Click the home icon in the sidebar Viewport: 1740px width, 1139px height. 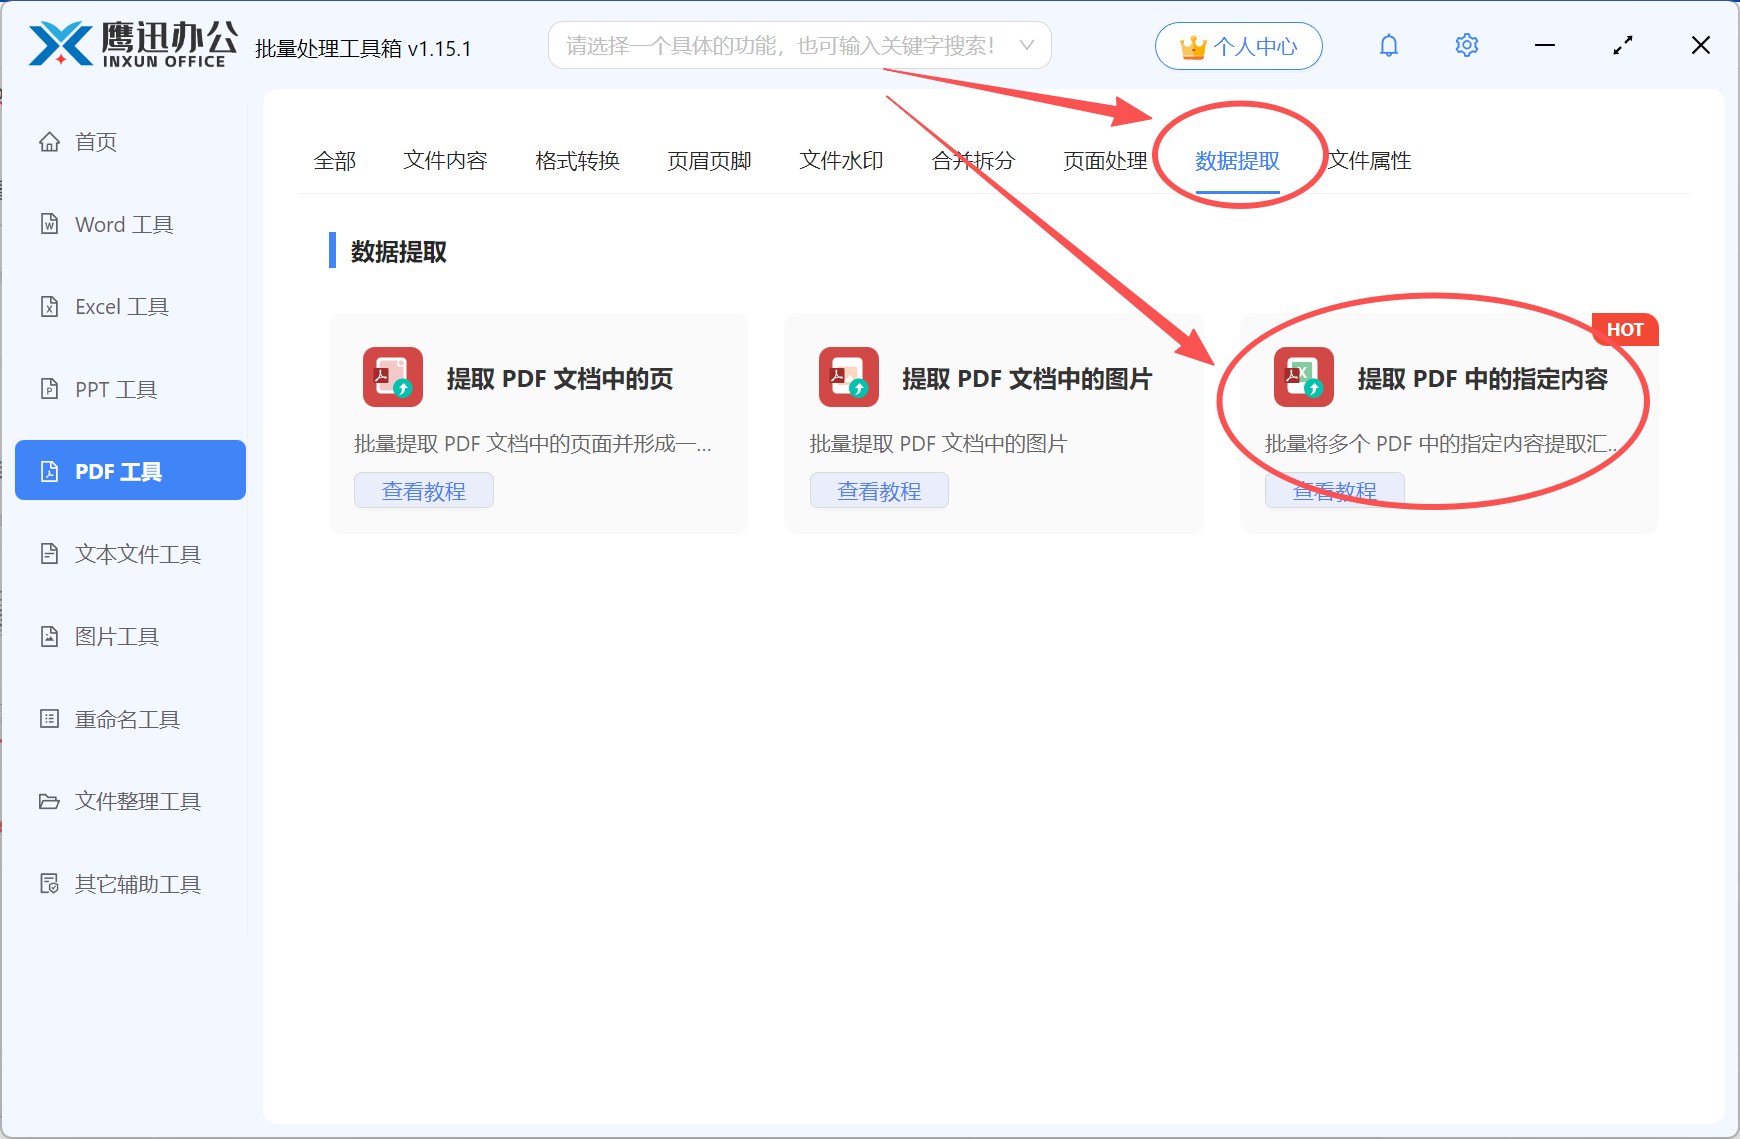[49, 142]
